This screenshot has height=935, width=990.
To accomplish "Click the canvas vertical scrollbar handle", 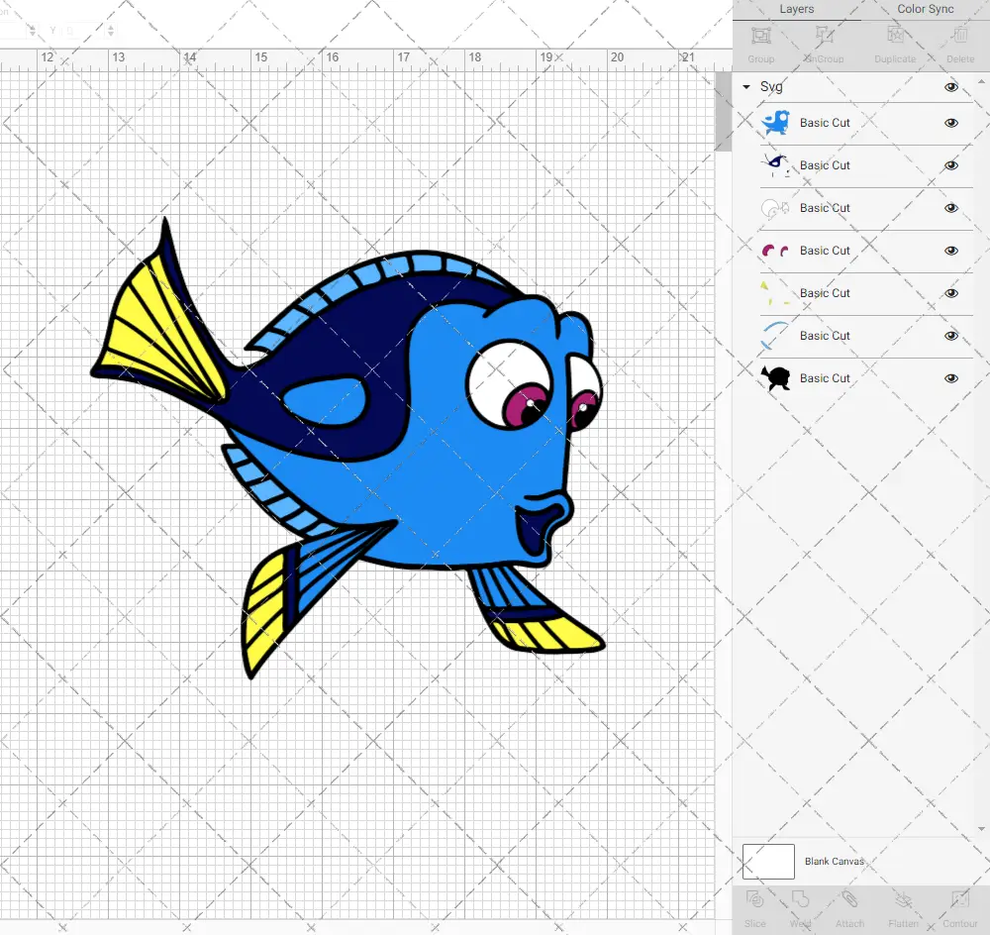I will click(723, 110).
